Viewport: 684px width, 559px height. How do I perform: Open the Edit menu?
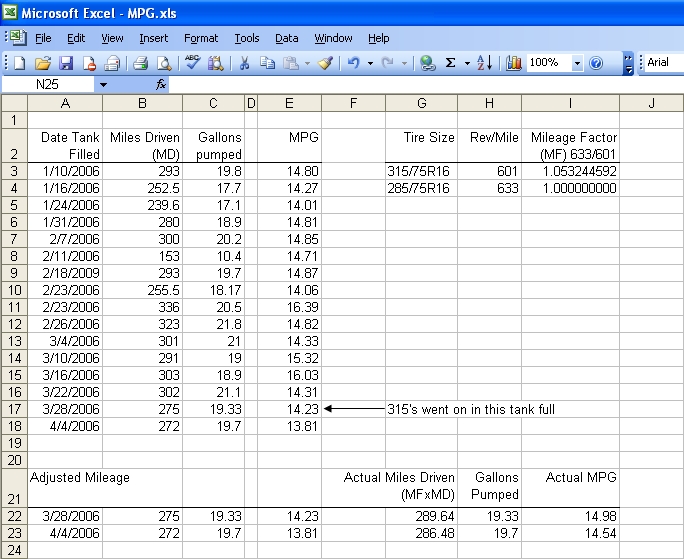76,38
